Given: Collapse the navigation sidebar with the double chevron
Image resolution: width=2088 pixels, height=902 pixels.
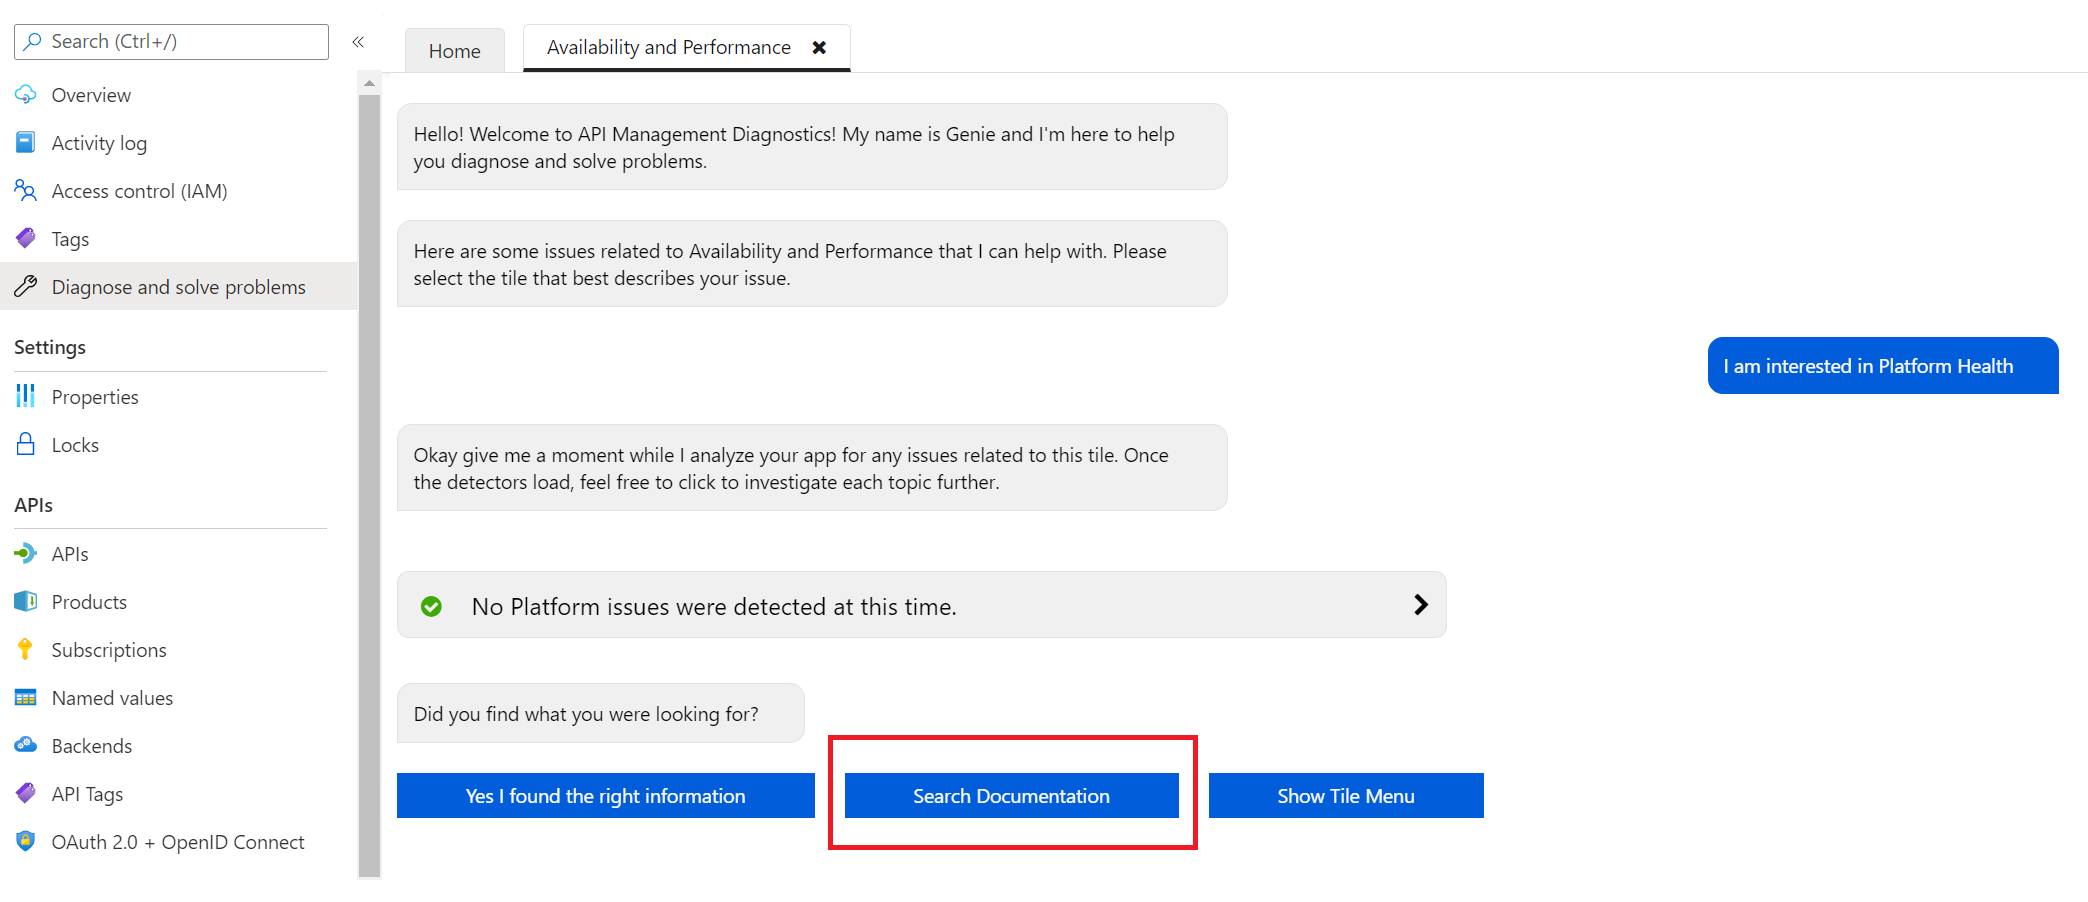Looking at the screenshot, I should tap(358, 42).
